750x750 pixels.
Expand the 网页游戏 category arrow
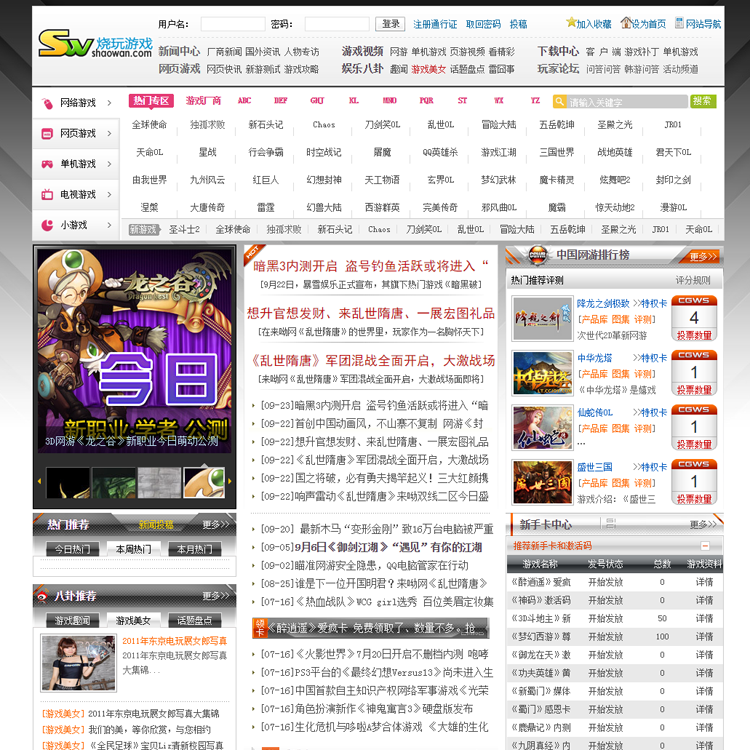[109, 133]
